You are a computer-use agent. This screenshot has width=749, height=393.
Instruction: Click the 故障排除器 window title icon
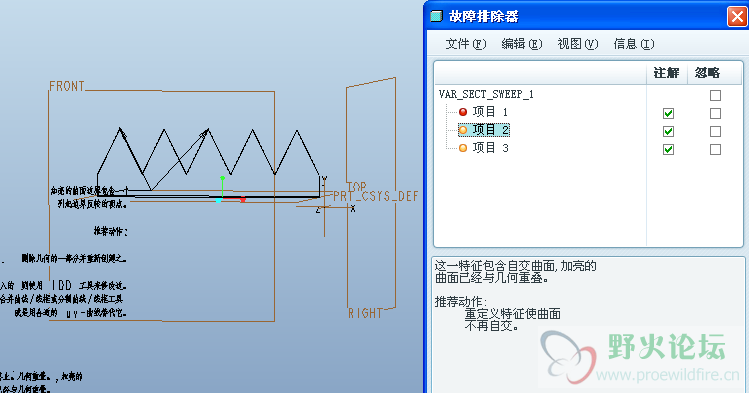click(437, 17)
